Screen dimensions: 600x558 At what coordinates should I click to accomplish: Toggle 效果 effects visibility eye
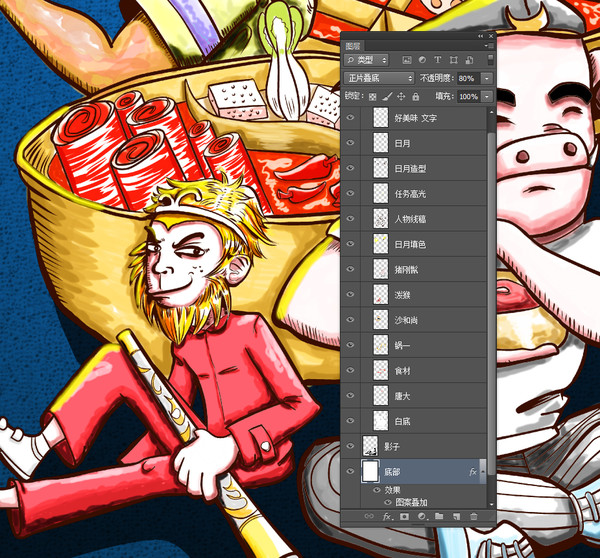point(377,490)
